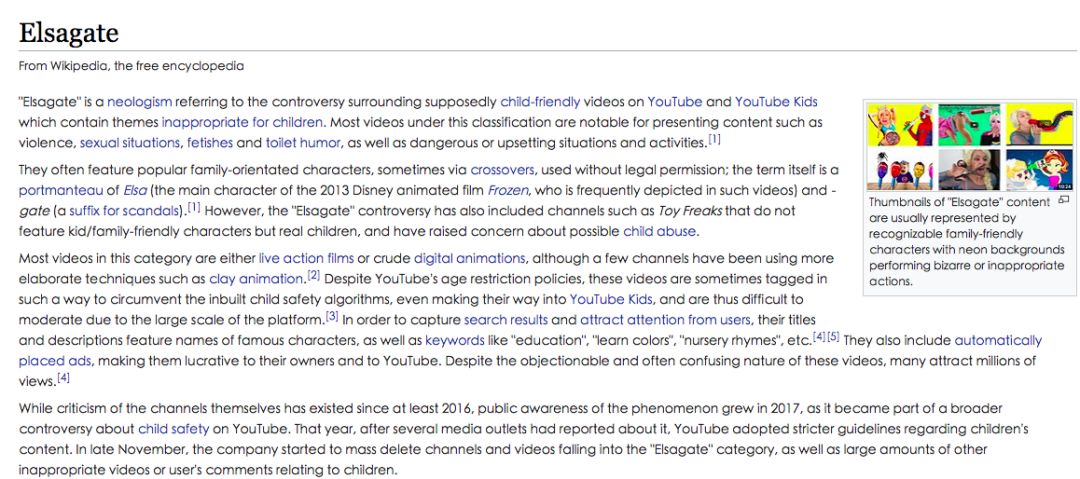Click the 'toilet humor' link
This screenshot has height=479, width=1080.
pos(304,142)
